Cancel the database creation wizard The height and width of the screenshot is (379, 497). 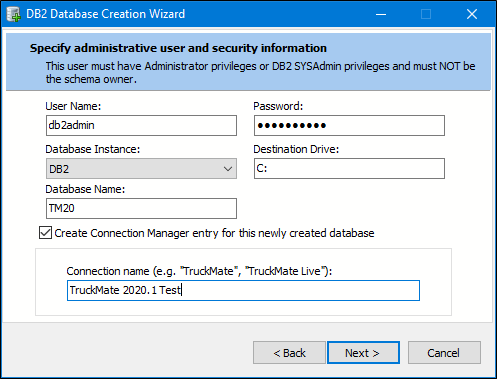[444, 353]
